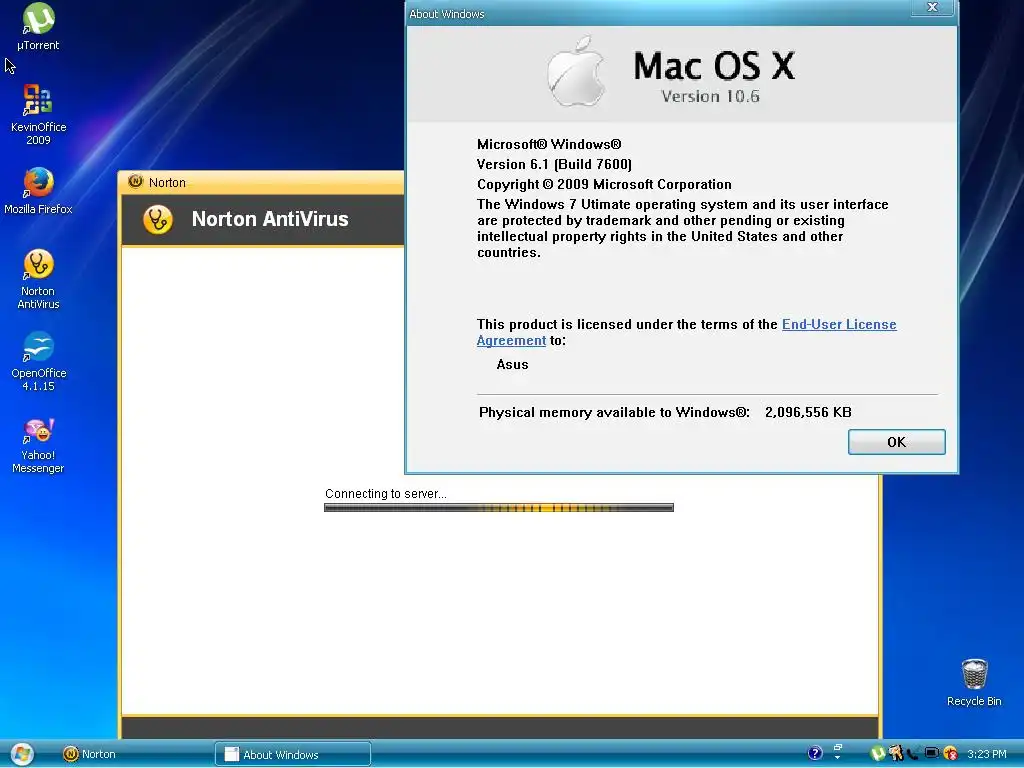Select the Norton AntiVirus desktop shortcut
Image resolution: width=1024 pixels, height=768 pixels.
tap(38, 279)
